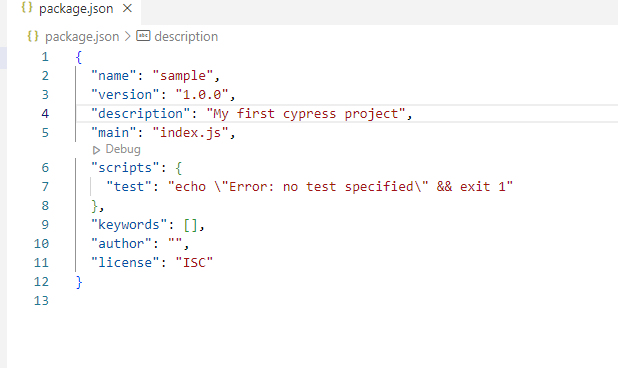Click line number 13 in gutter
618x368 pixels.
[41, 301]
